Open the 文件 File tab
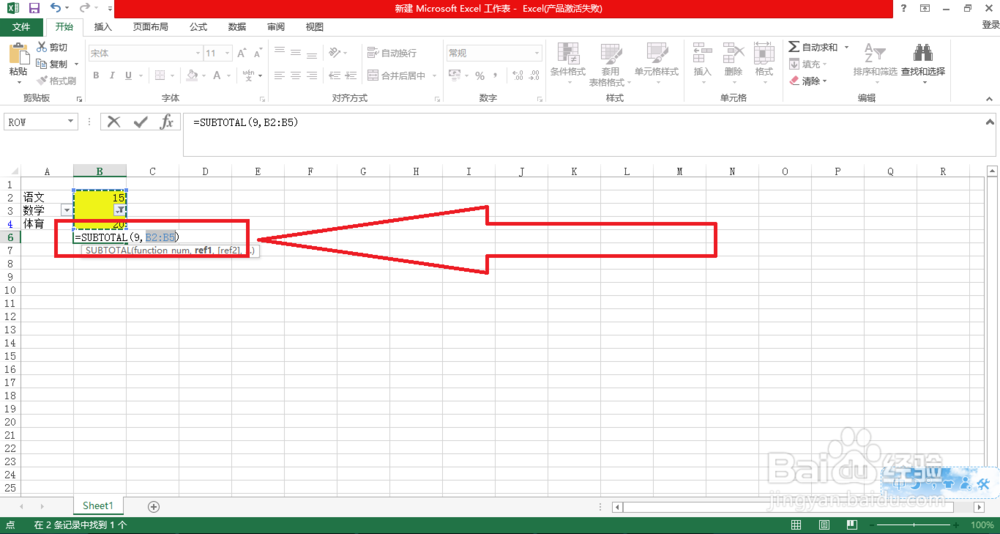Screen dimensions: 1000x534 [22, 27]
